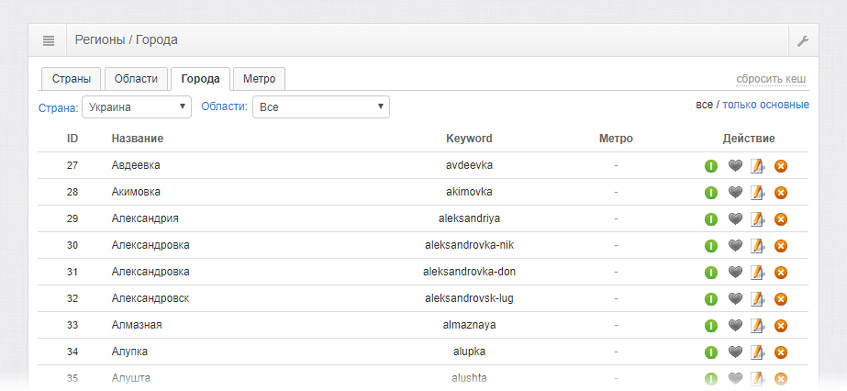847x391 pixels.
Task: Click the keyword avdeevka cell
Action: 469,165
